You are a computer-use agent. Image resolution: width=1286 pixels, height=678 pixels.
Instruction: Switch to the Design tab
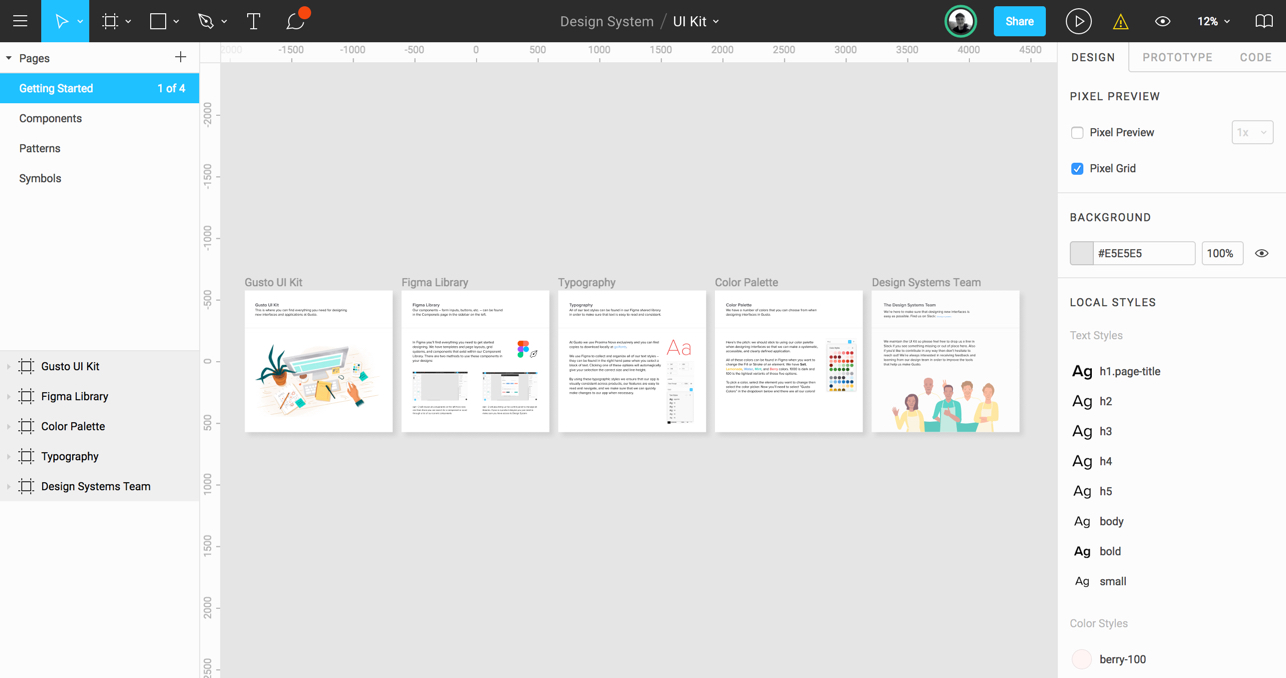point(1093,57)
